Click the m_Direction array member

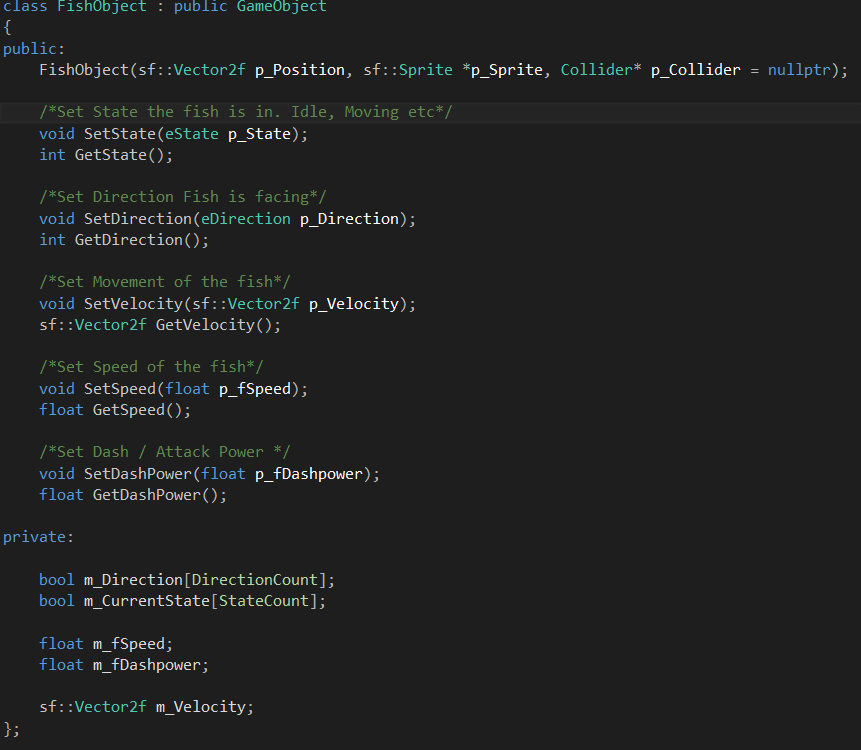(x=133, y=580)
